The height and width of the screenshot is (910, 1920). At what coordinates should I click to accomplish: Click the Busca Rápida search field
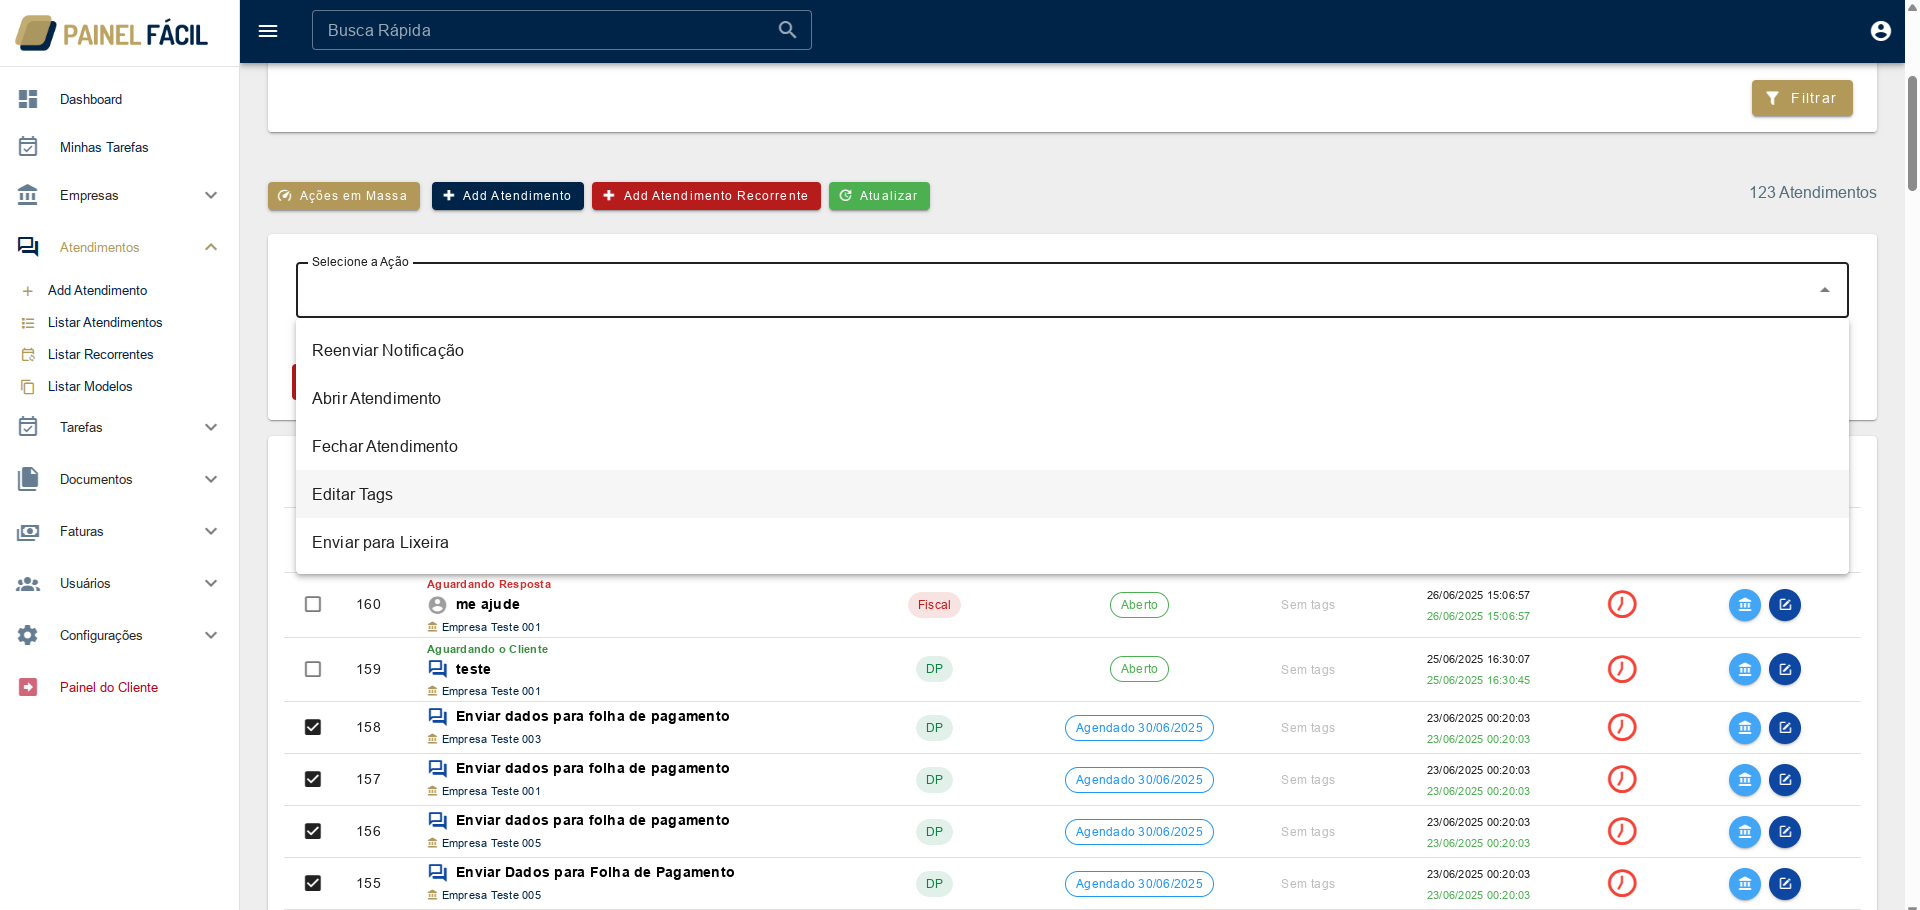[562, 30]
